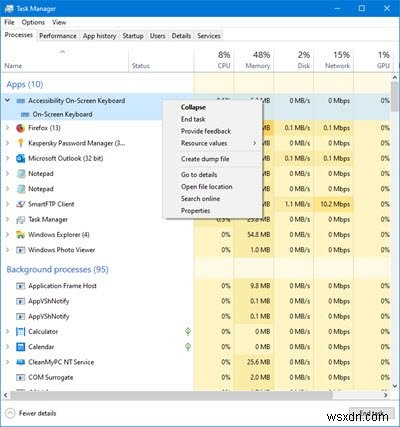Choose End task in the context menu
This screenshot has height=427, width=400.
point(213,119)
